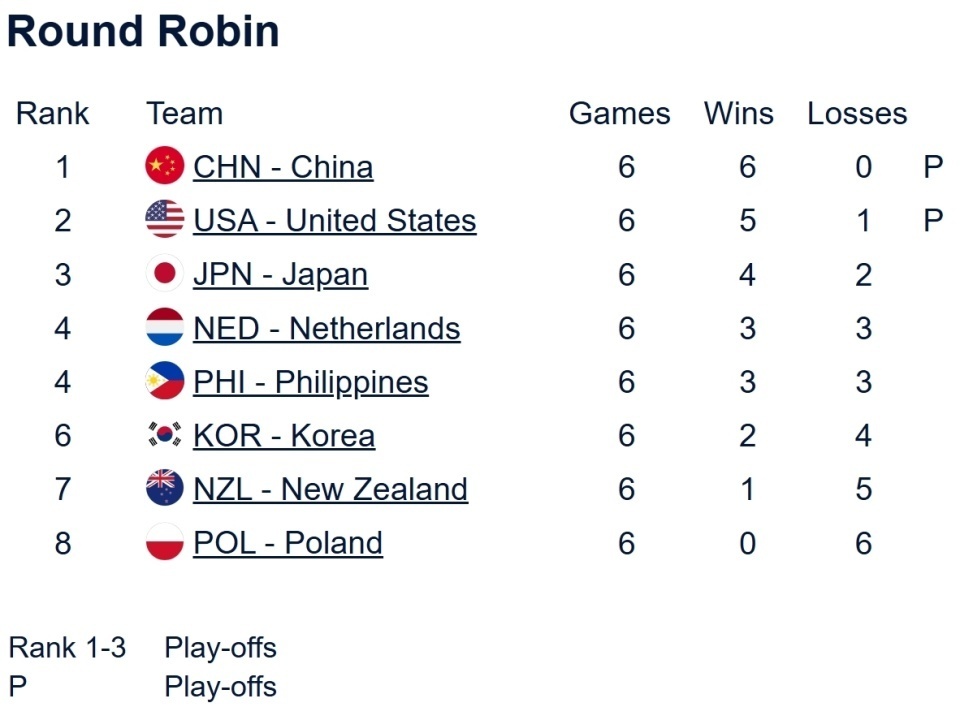Click the China flag icon
Image resolution: width=960 pixels, height=720 pixels.
tap(165, 166)
